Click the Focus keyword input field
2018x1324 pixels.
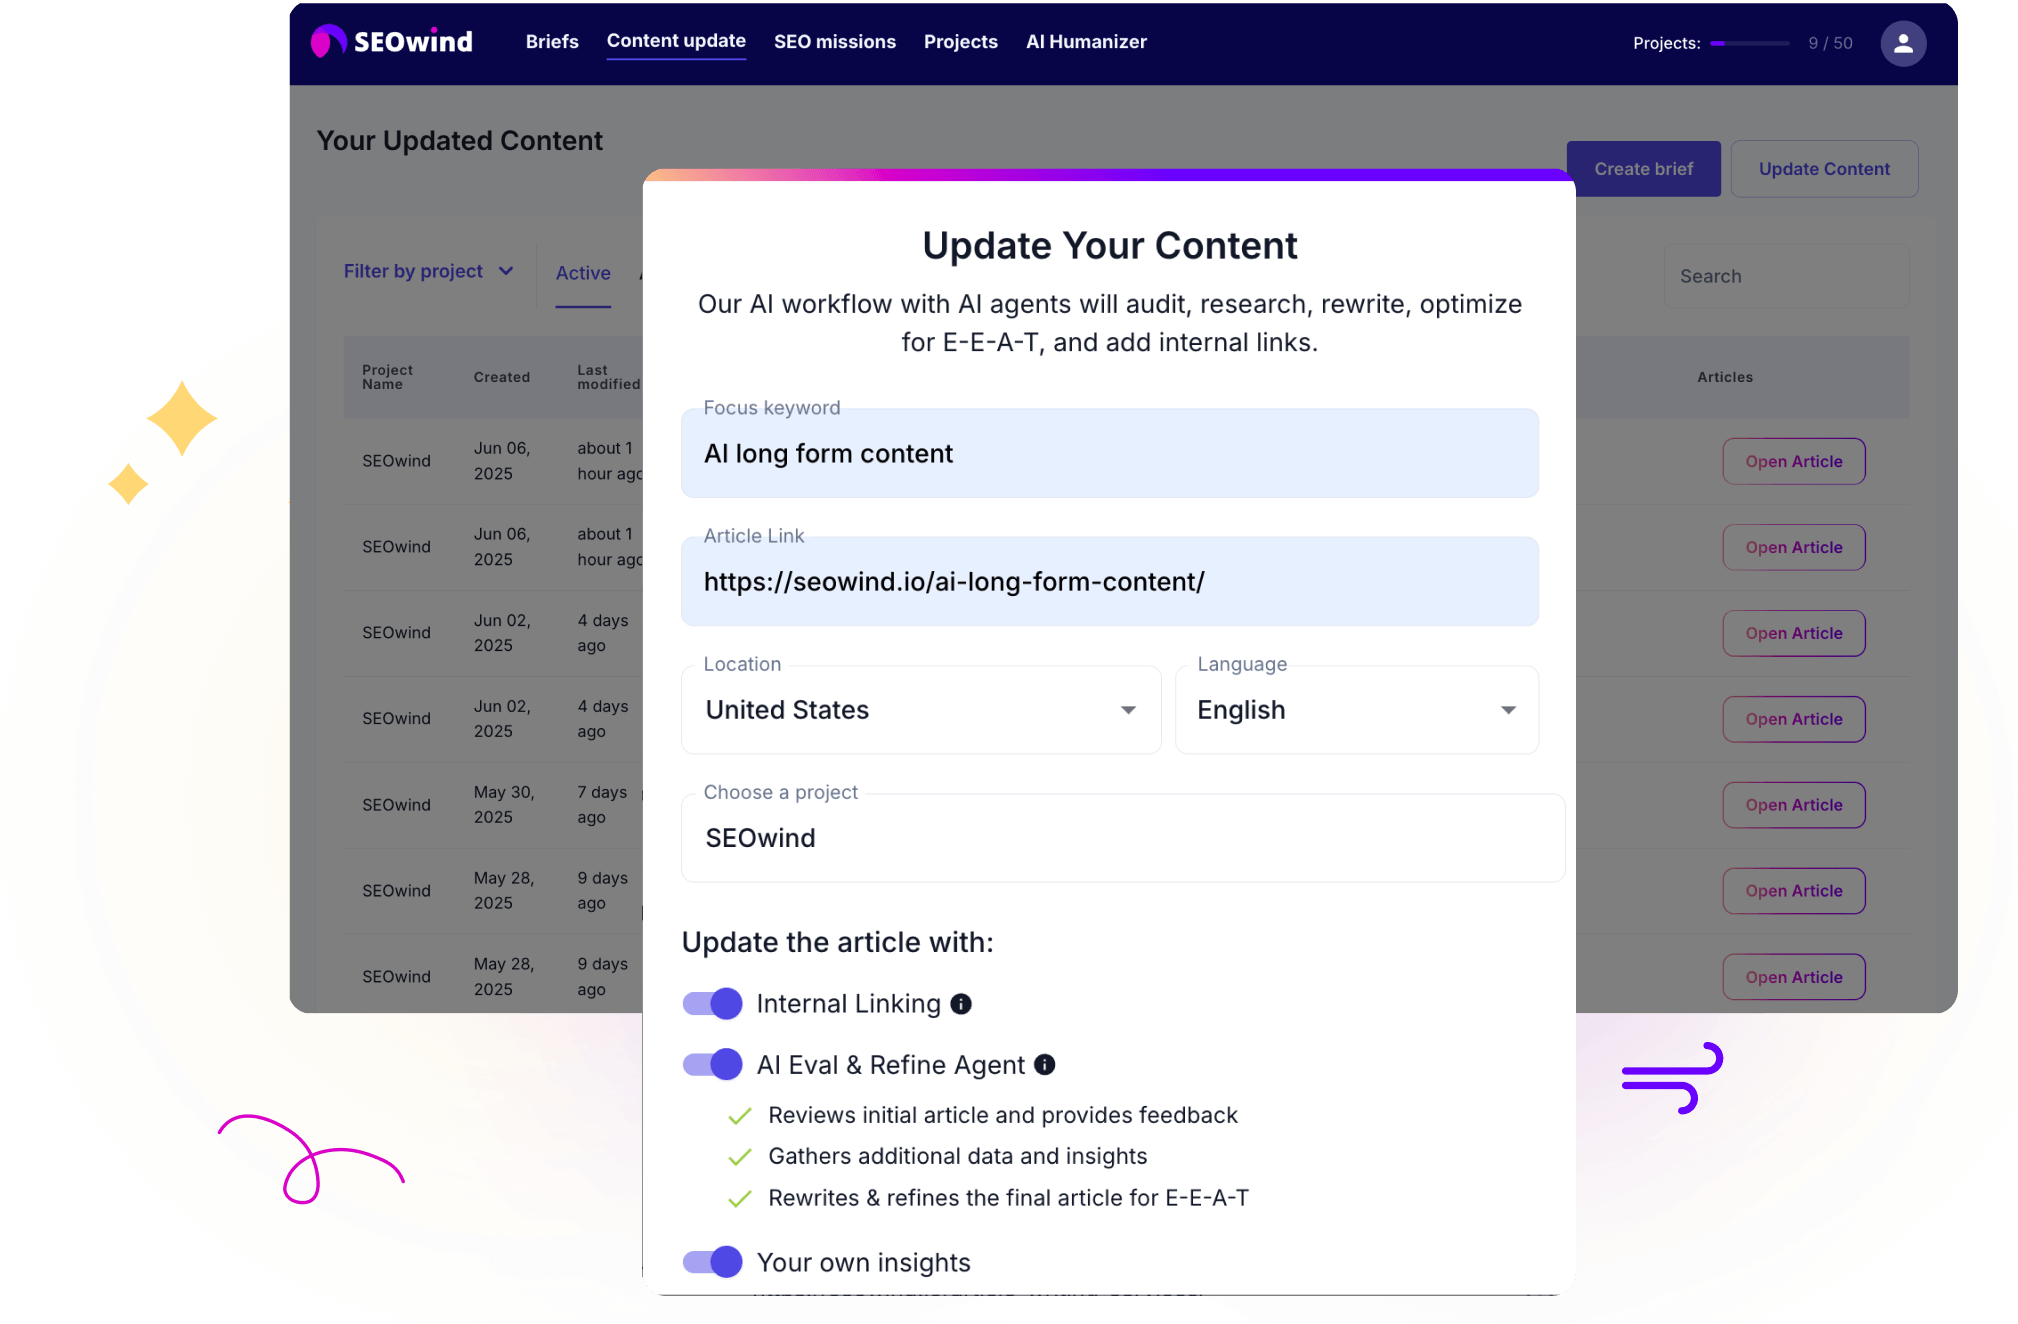[x=1109, y=453]
